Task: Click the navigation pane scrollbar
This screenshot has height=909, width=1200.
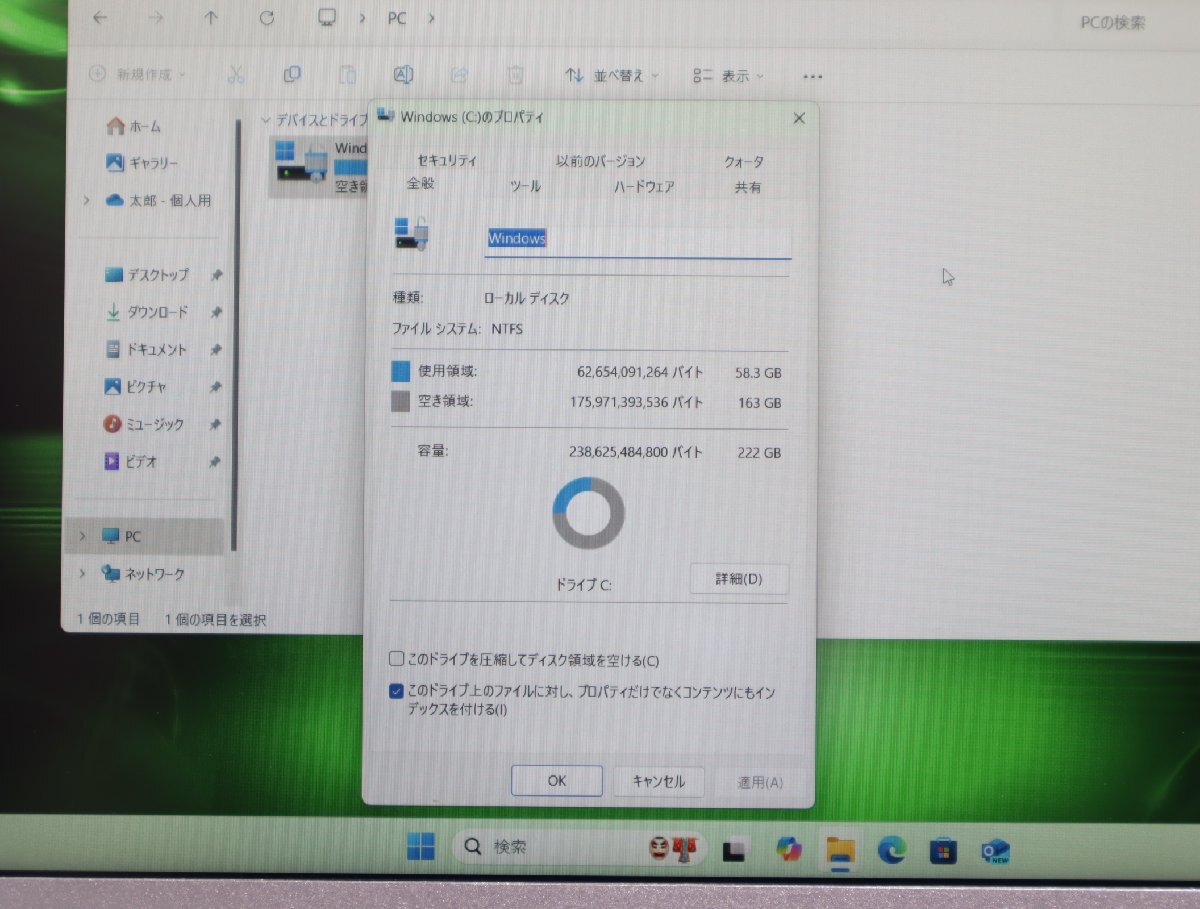Action: 238,335
